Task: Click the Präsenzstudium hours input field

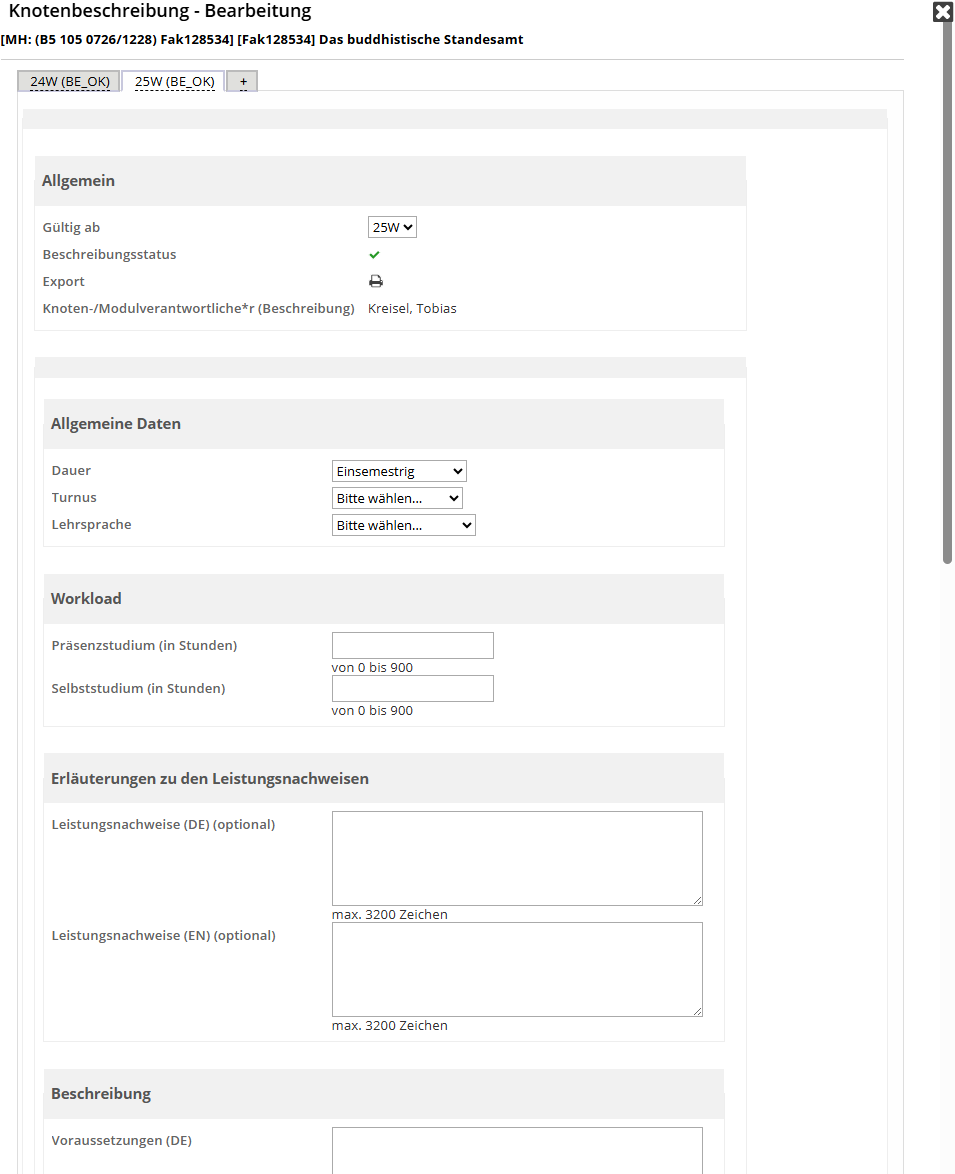Action: pos(412,646)
